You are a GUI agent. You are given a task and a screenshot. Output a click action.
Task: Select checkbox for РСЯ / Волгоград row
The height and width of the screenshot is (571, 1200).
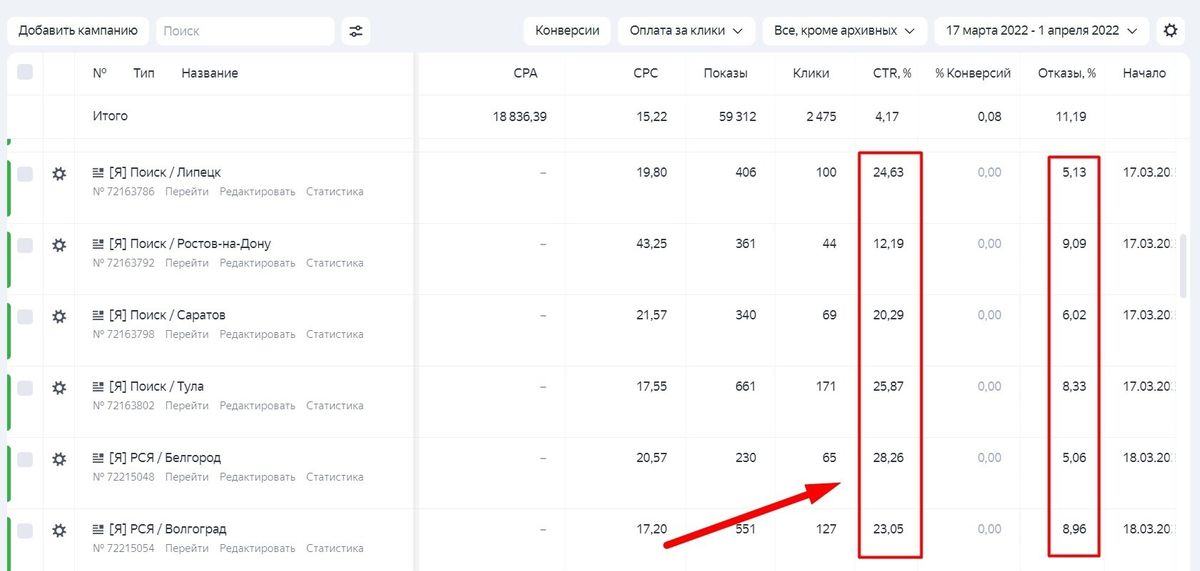[x=25, y=530]
